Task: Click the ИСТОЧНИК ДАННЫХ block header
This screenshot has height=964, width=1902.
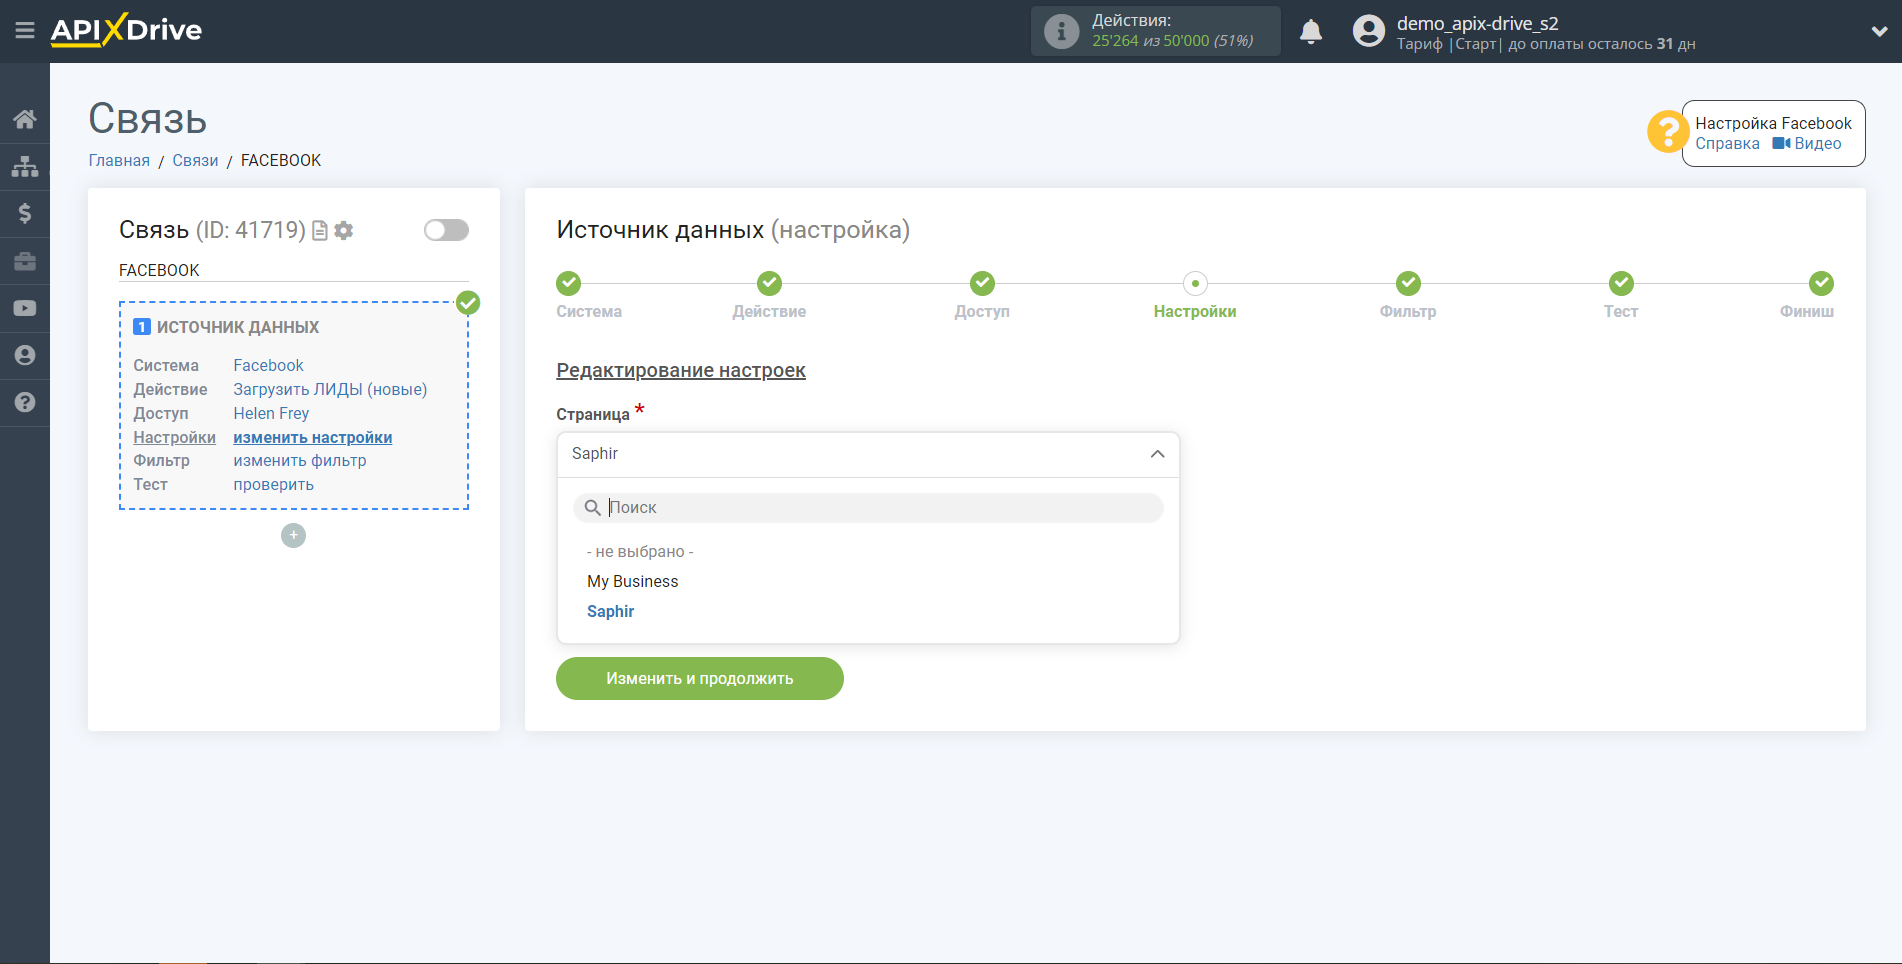Action: 238,328
